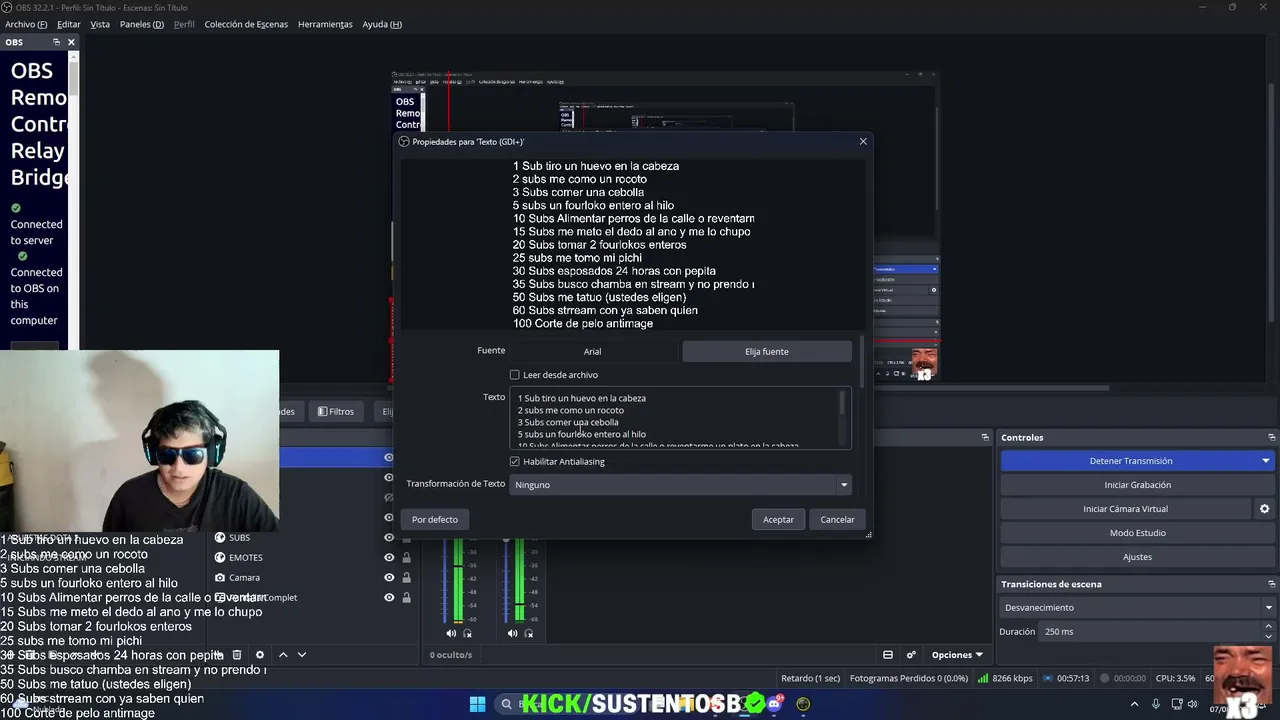Open the mixer Opciones dropdown
Image resolution: width=1280 pixels, height=720 pixels.
pyautogui.click(x=957, y=655)
